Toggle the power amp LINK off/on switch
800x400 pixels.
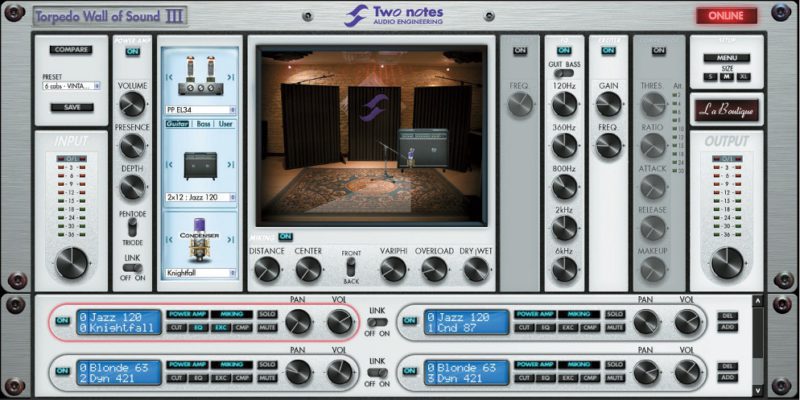tap(133, 268)
